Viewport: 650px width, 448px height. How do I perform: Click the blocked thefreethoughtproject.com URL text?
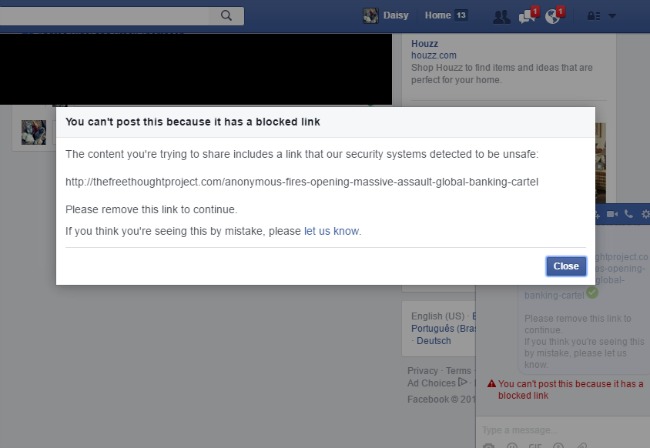[x=302, y=182]
